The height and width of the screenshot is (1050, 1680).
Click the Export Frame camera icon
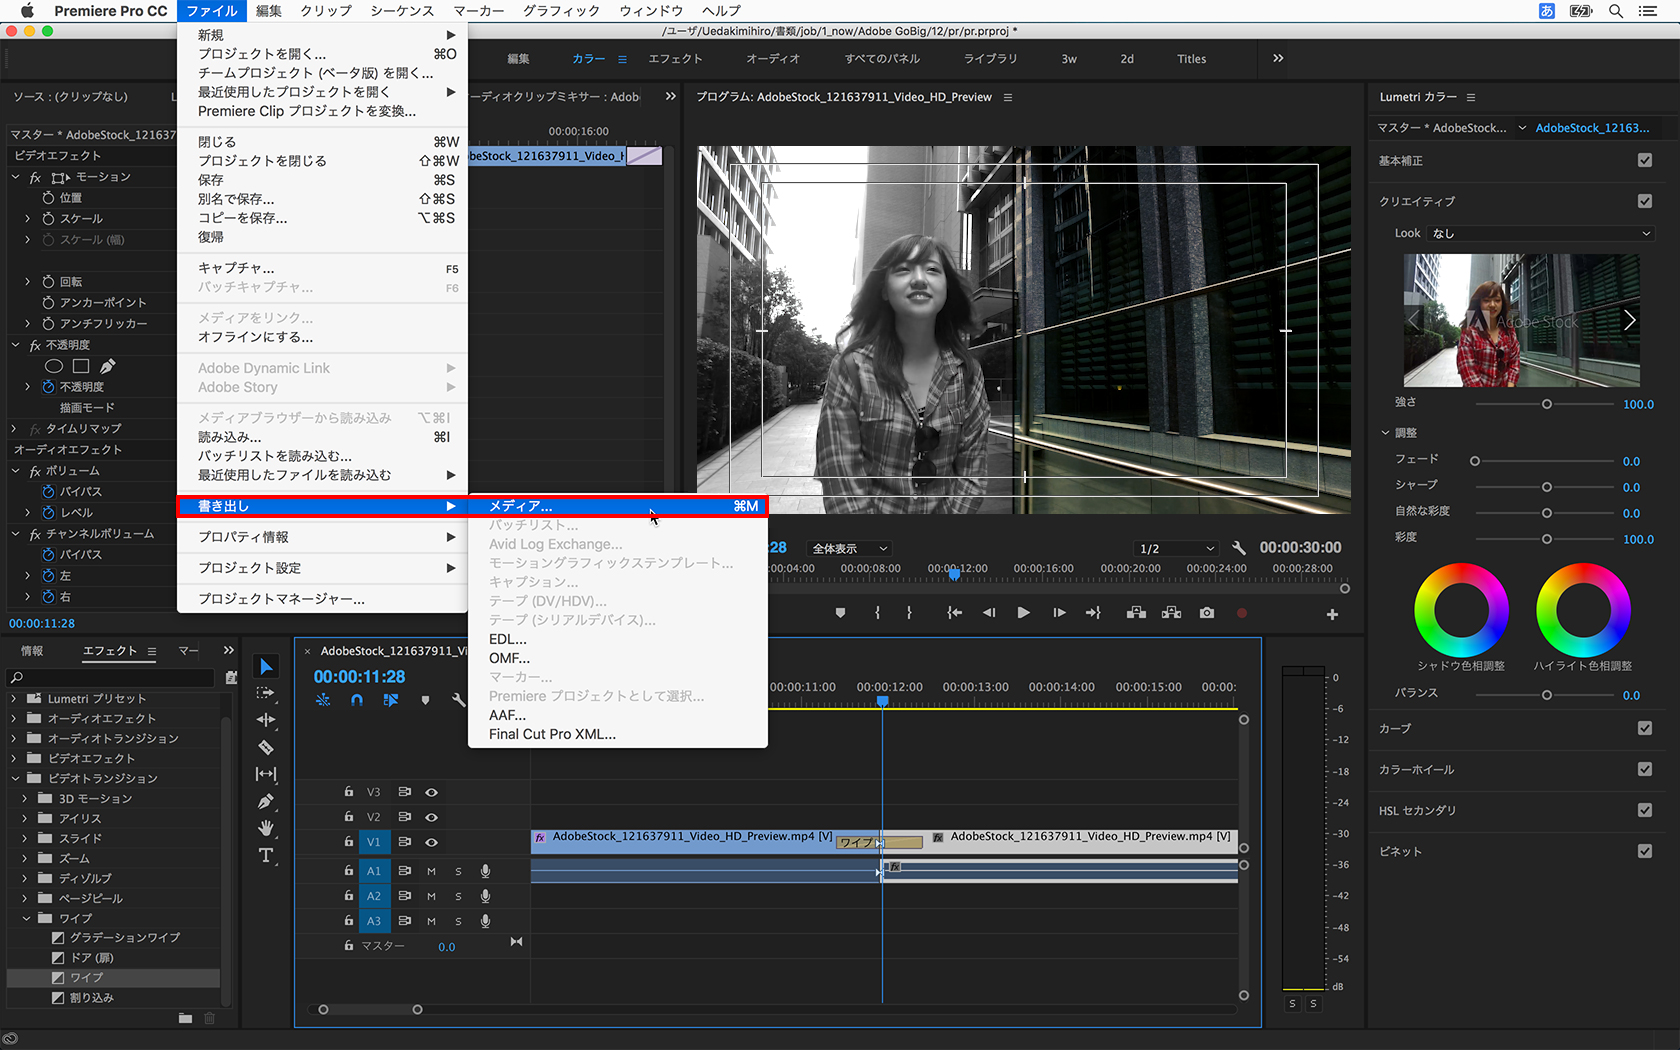tap(1207, 613)
